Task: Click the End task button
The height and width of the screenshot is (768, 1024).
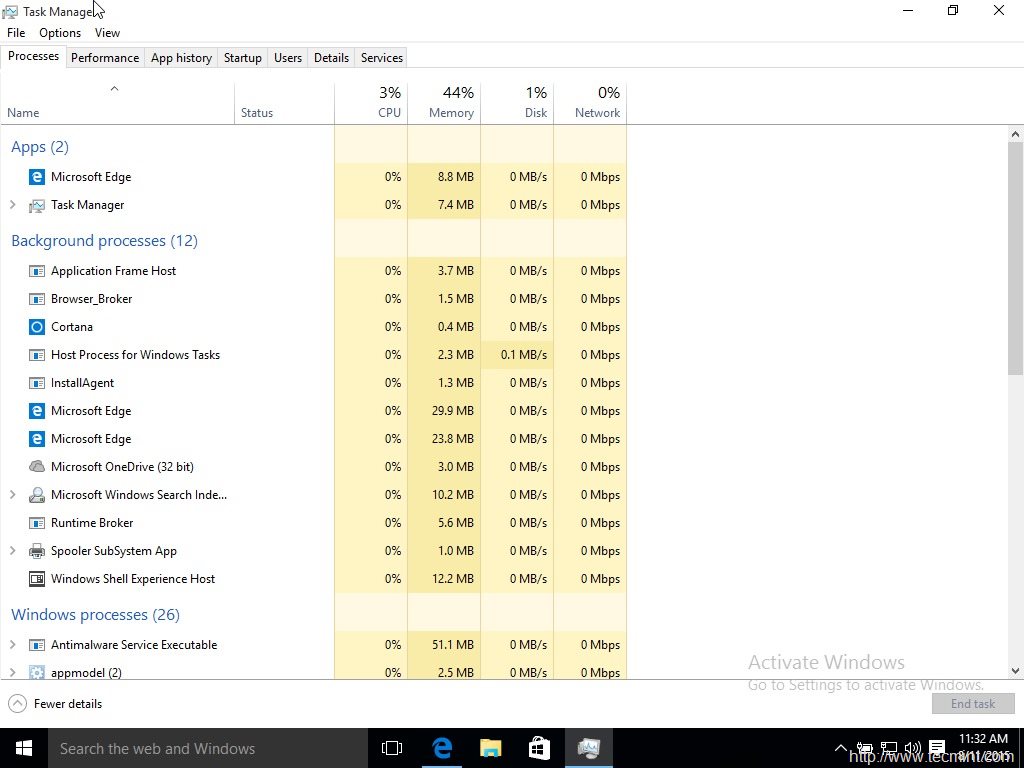Action: coord(972,703)
